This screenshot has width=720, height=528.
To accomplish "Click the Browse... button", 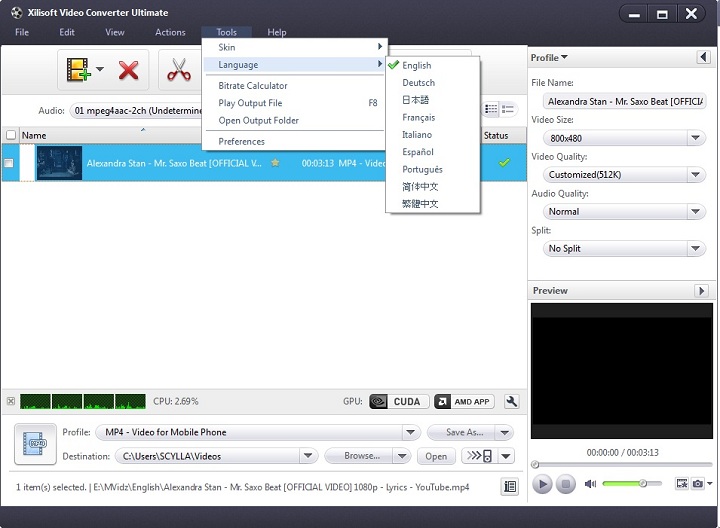I will tap(359, 456).
